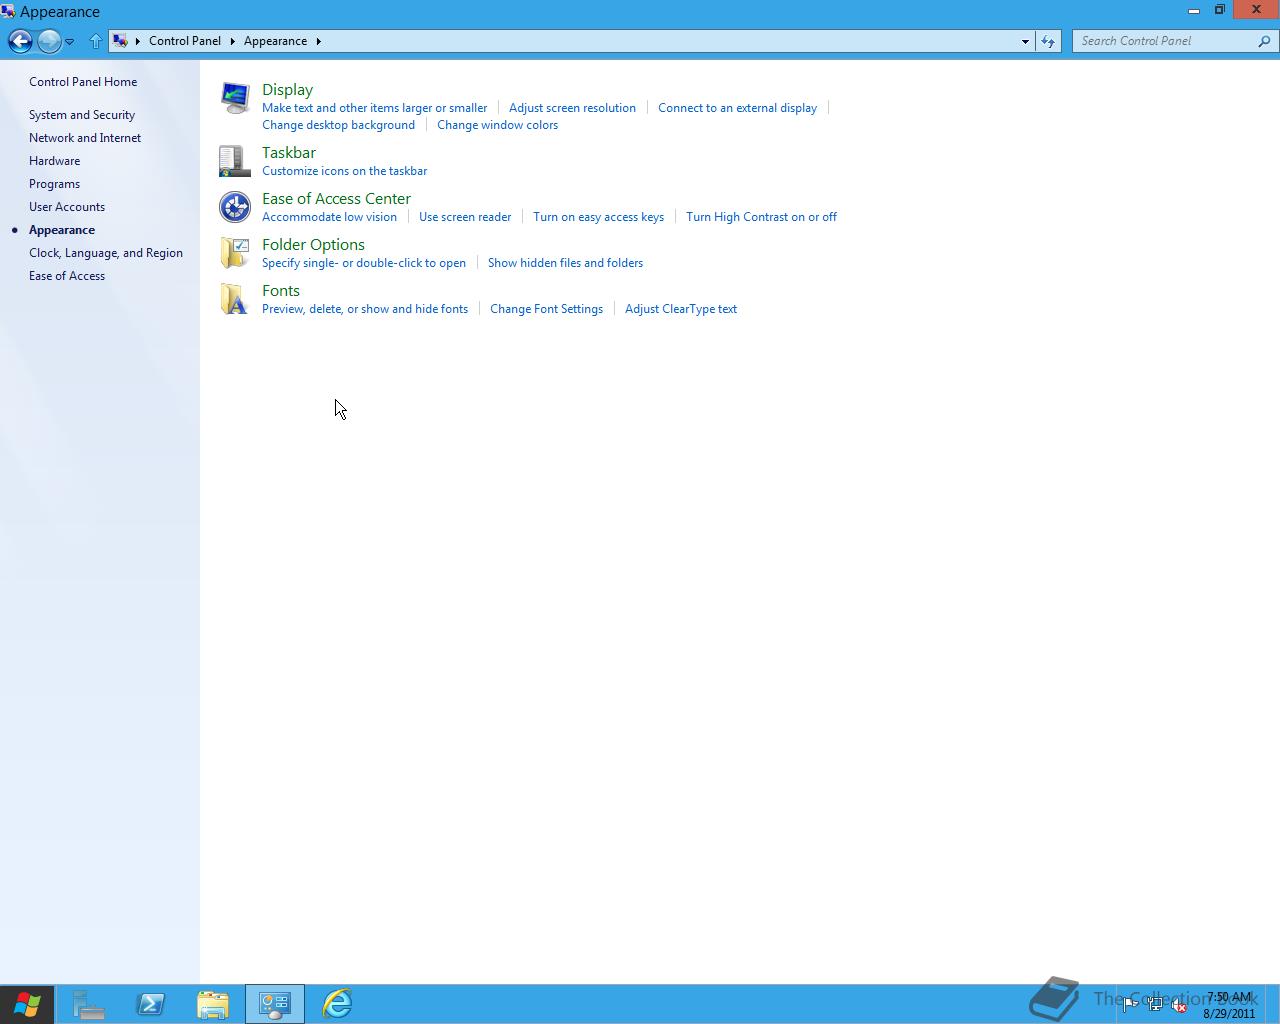The height and width of the screenshot is (1024, 1280).
Task: Go forward with the Forward arrow button
Action: 48,41
